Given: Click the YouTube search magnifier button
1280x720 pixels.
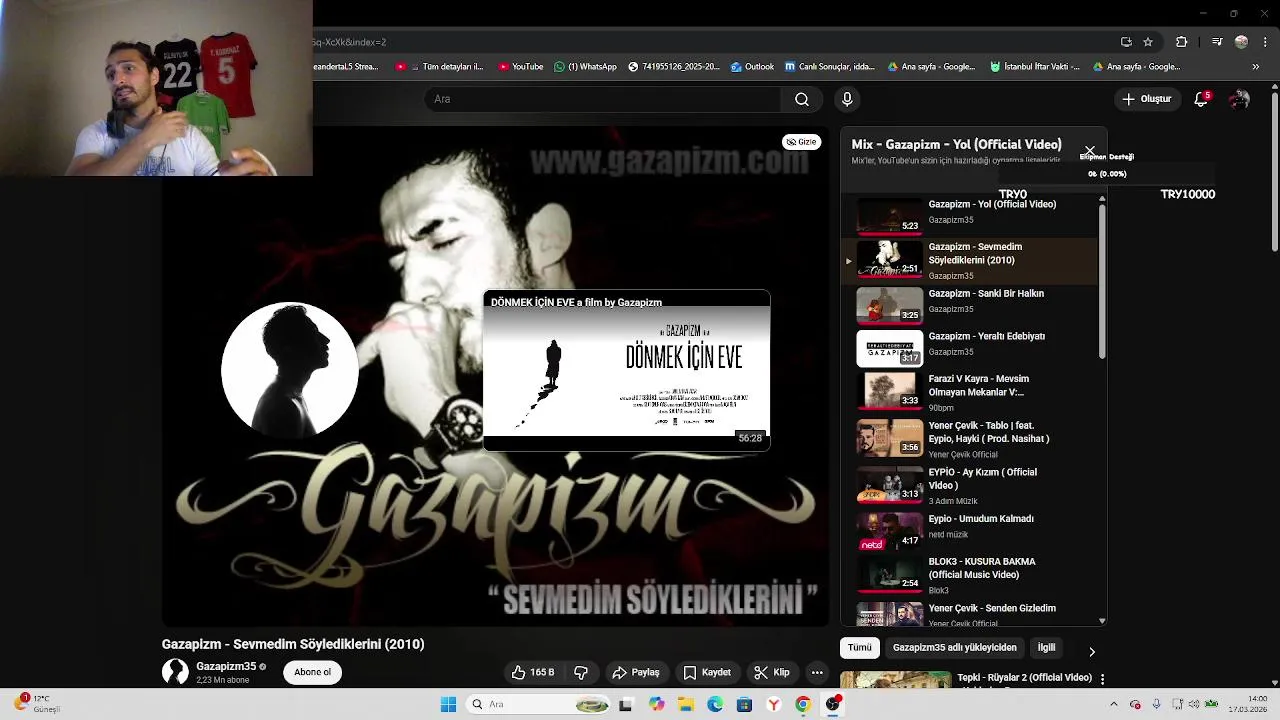Looking at the screenshot, I should (x=802, y=99).
